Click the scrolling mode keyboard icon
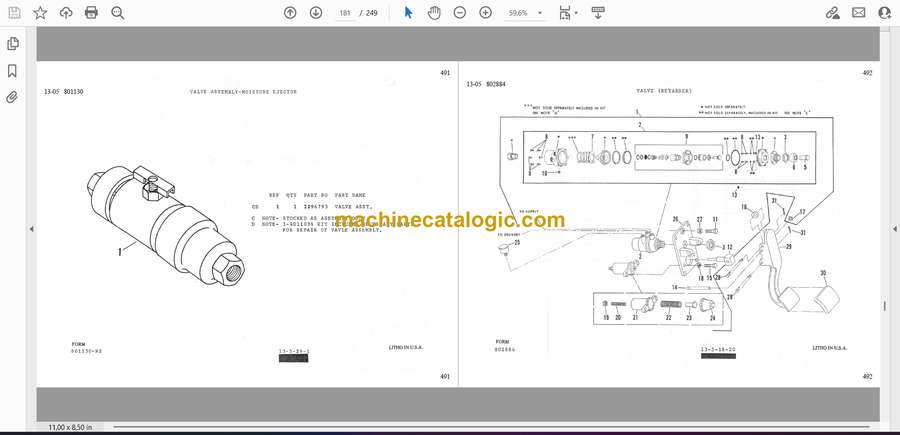The image size is (900, 435). [x=598, y=13]
